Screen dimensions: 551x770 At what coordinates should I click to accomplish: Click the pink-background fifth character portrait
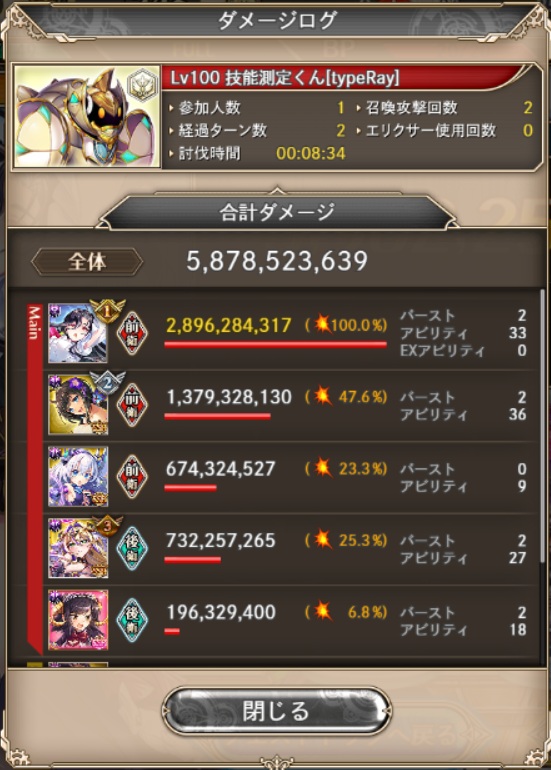[78, 620]
